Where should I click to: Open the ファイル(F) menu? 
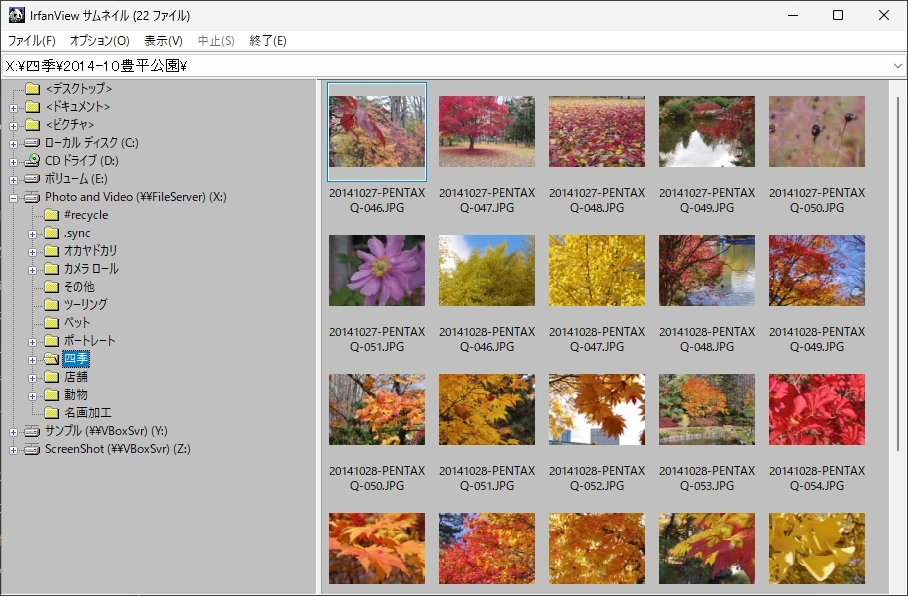coord(31,41)
